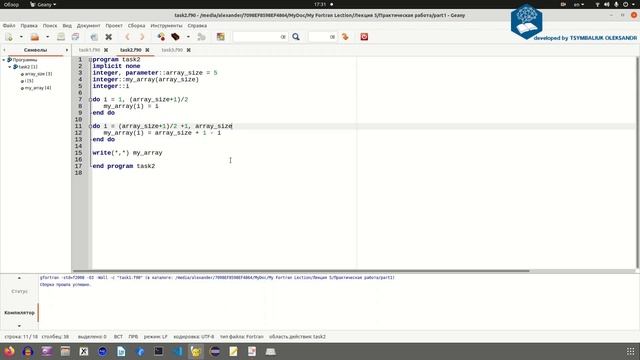Screen dimensions: 640x360
Task: Open the Сборка menu
Action: 136,25
